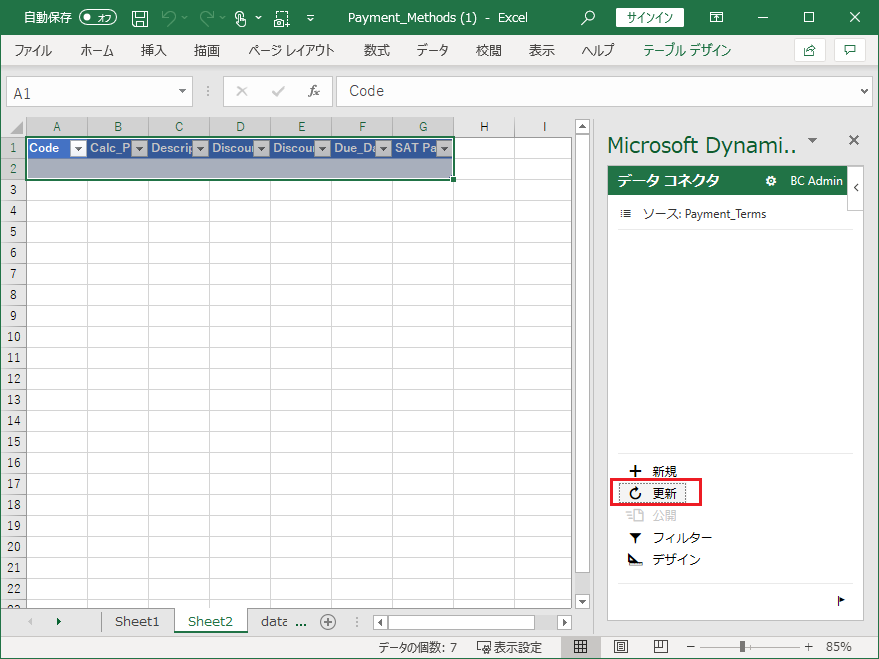Click the zoom slider handle
The width and height of the screenshot is (879, 659).
tap(742, 647)
